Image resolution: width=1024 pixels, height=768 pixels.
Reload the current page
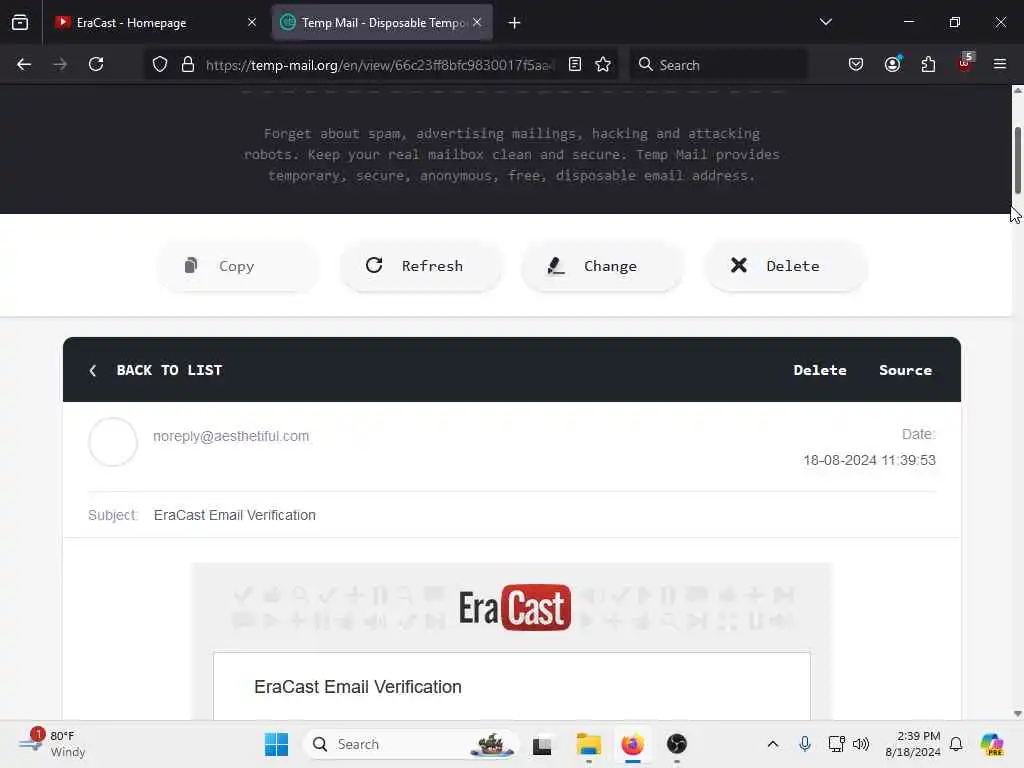pos(96,65)
